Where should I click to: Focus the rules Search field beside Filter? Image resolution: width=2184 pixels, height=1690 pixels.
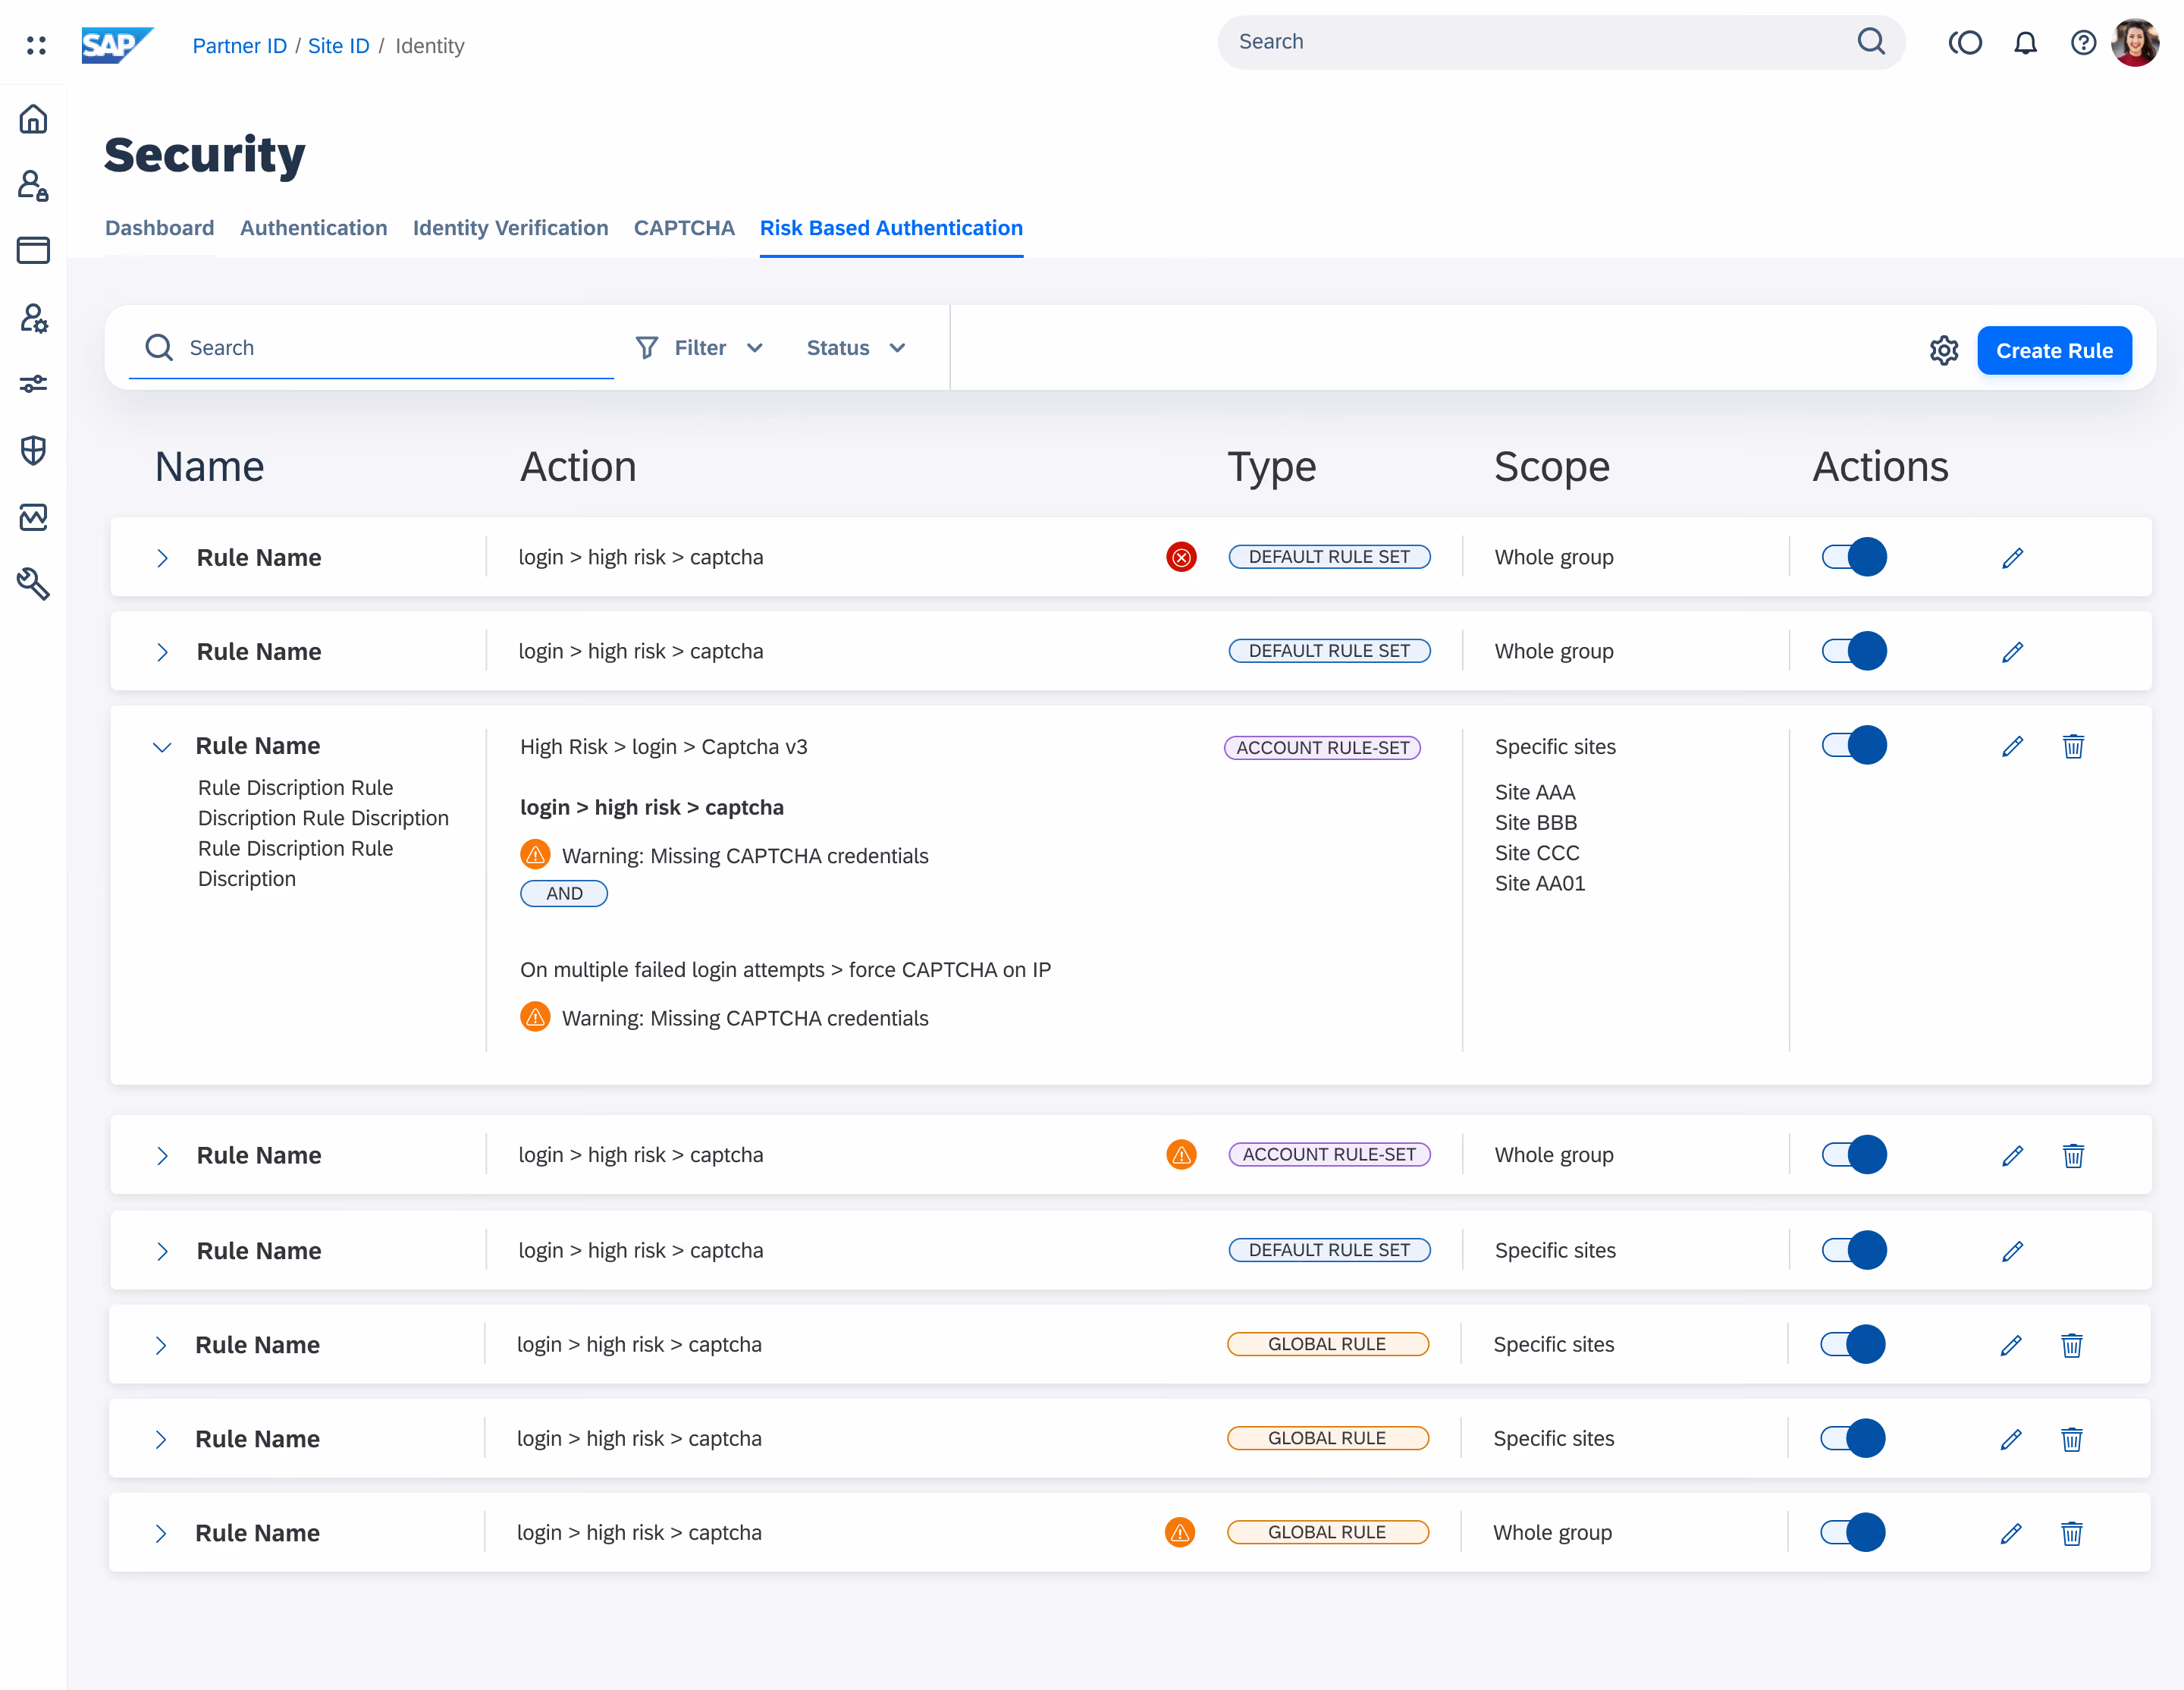[371, 348]
